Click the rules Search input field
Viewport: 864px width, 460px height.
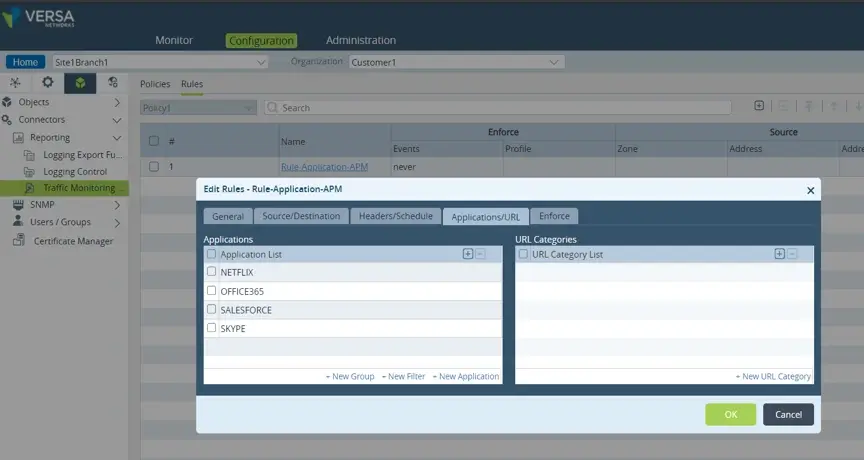pyautogui.click(x=500, y=107)
